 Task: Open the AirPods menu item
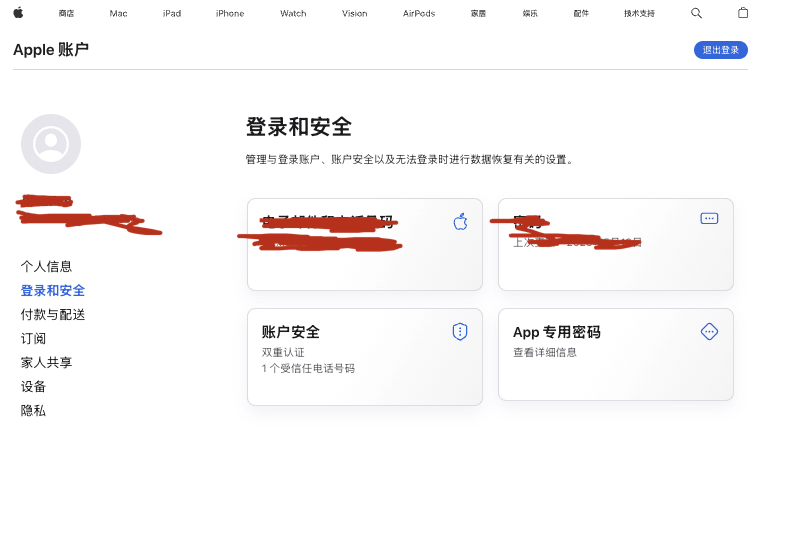click(x=419, y=14)
